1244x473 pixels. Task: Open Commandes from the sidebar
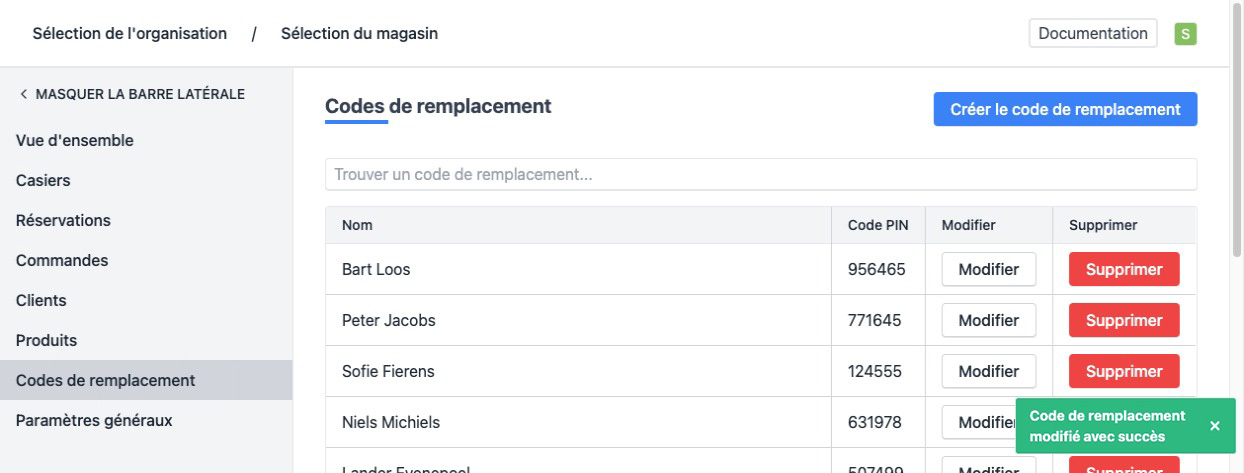point(62,260)
